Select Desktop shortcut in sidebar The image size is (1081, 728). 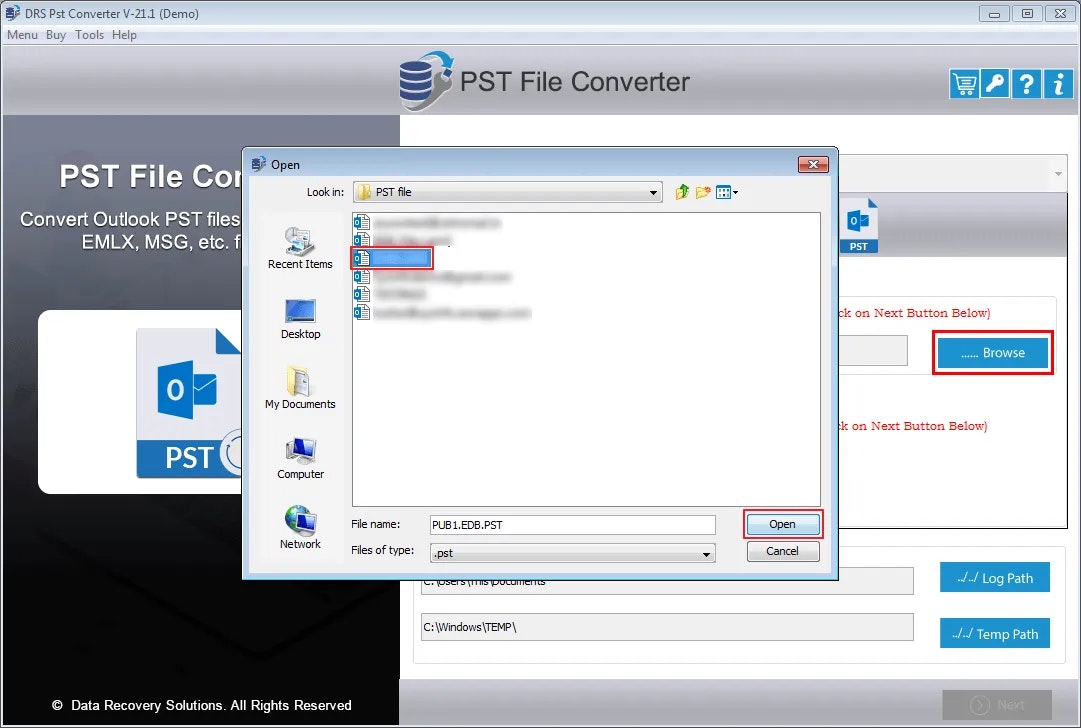300,319
